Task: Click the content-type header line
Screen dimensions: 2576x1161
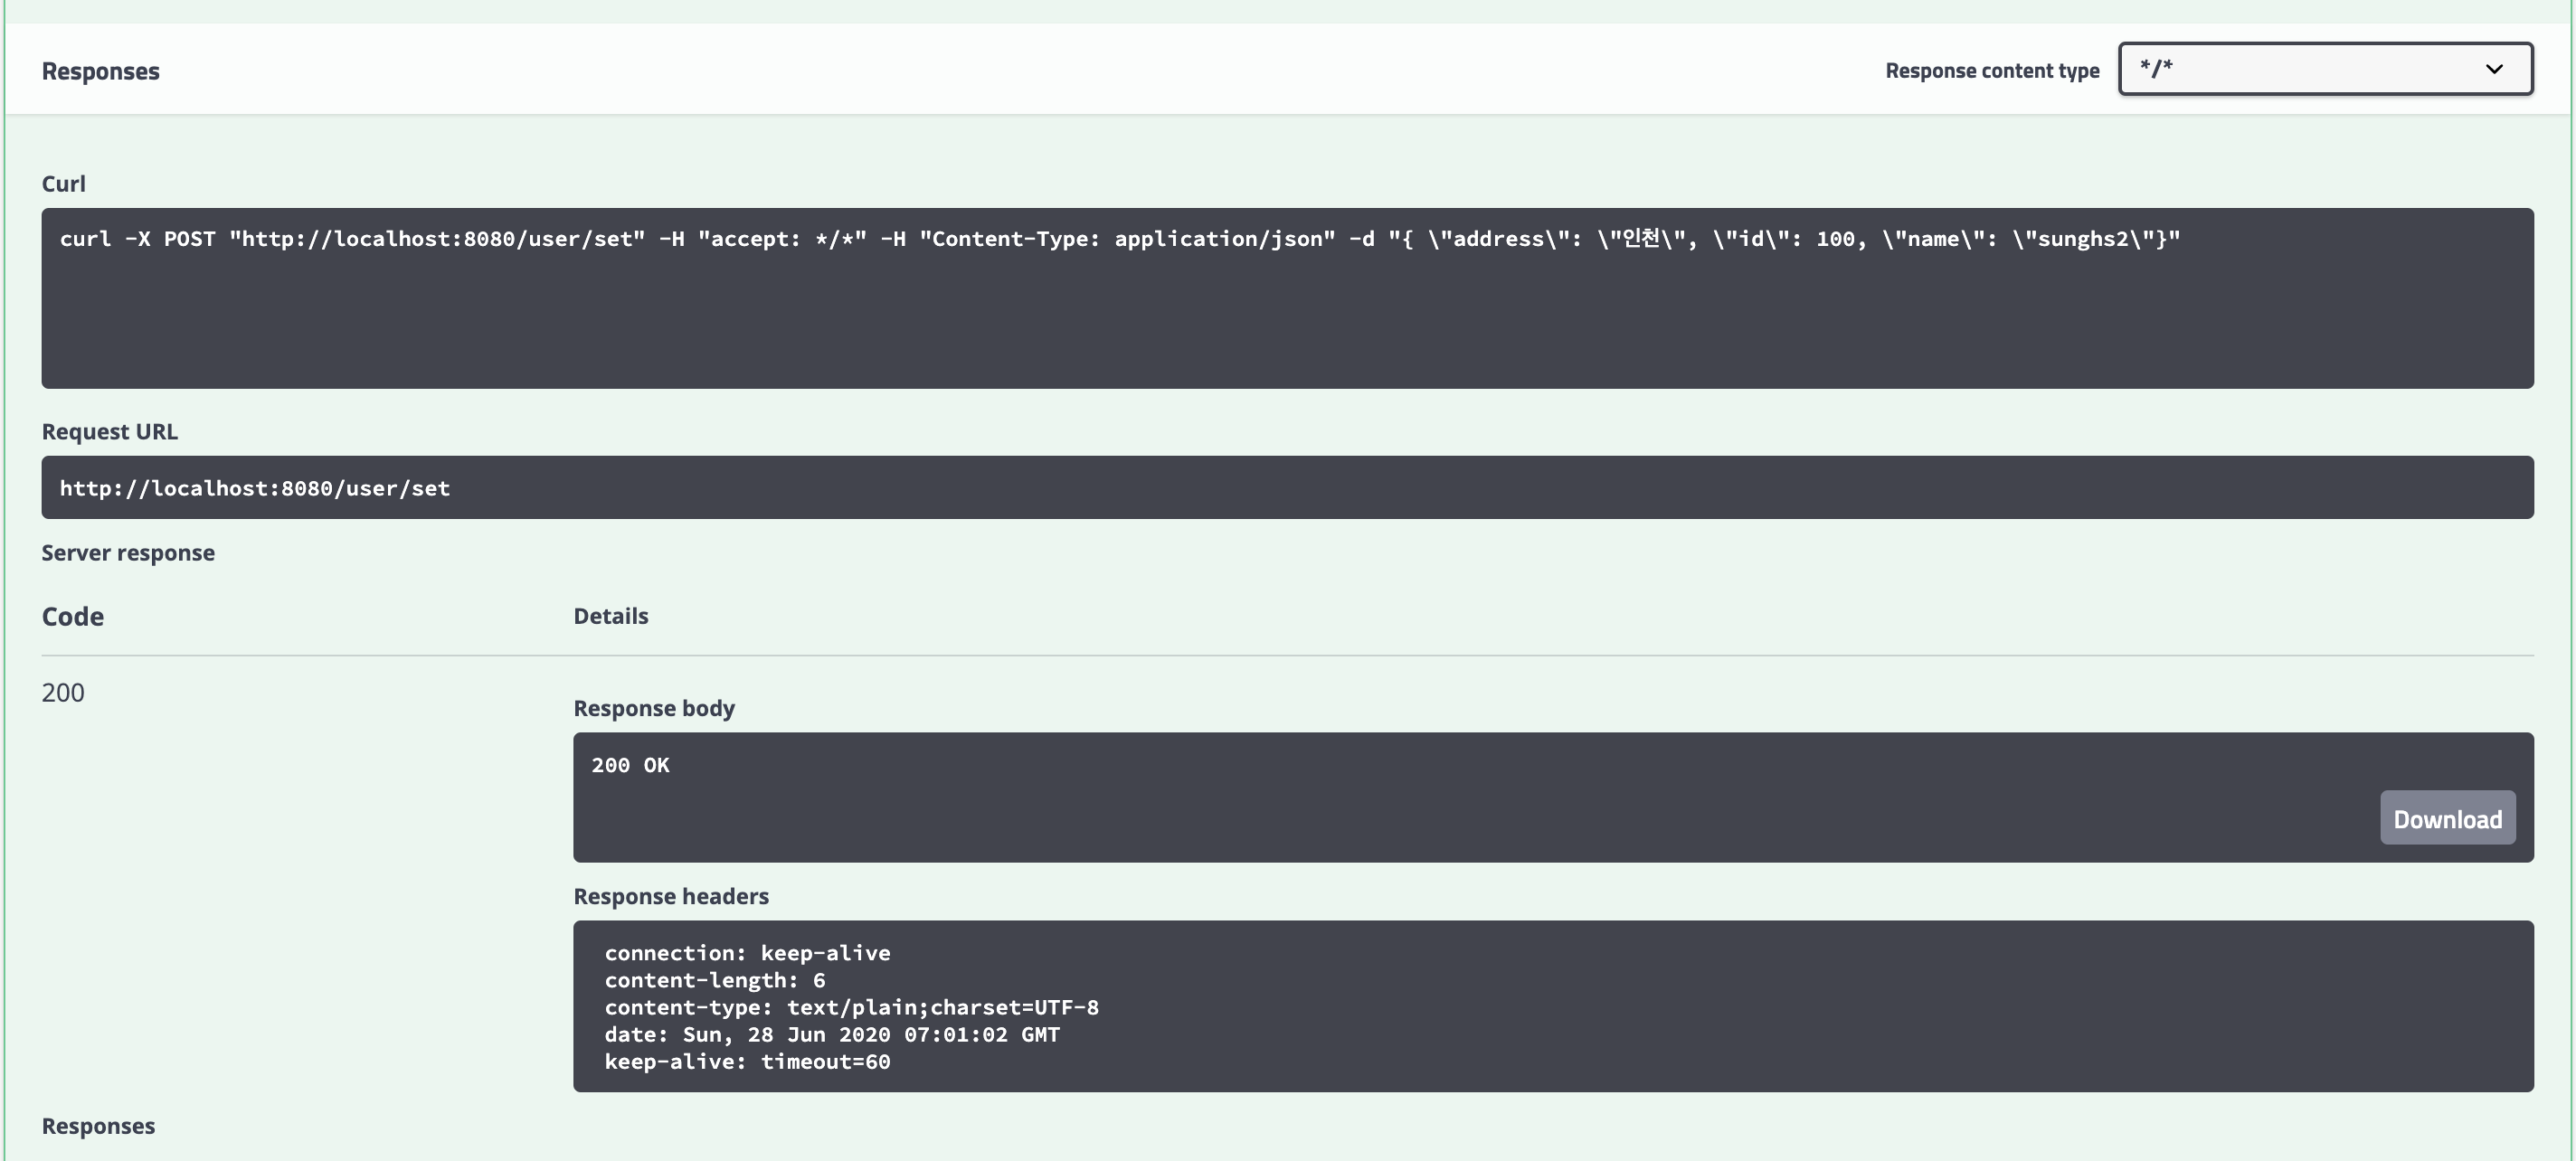Action: click(x=851, y=1007)
